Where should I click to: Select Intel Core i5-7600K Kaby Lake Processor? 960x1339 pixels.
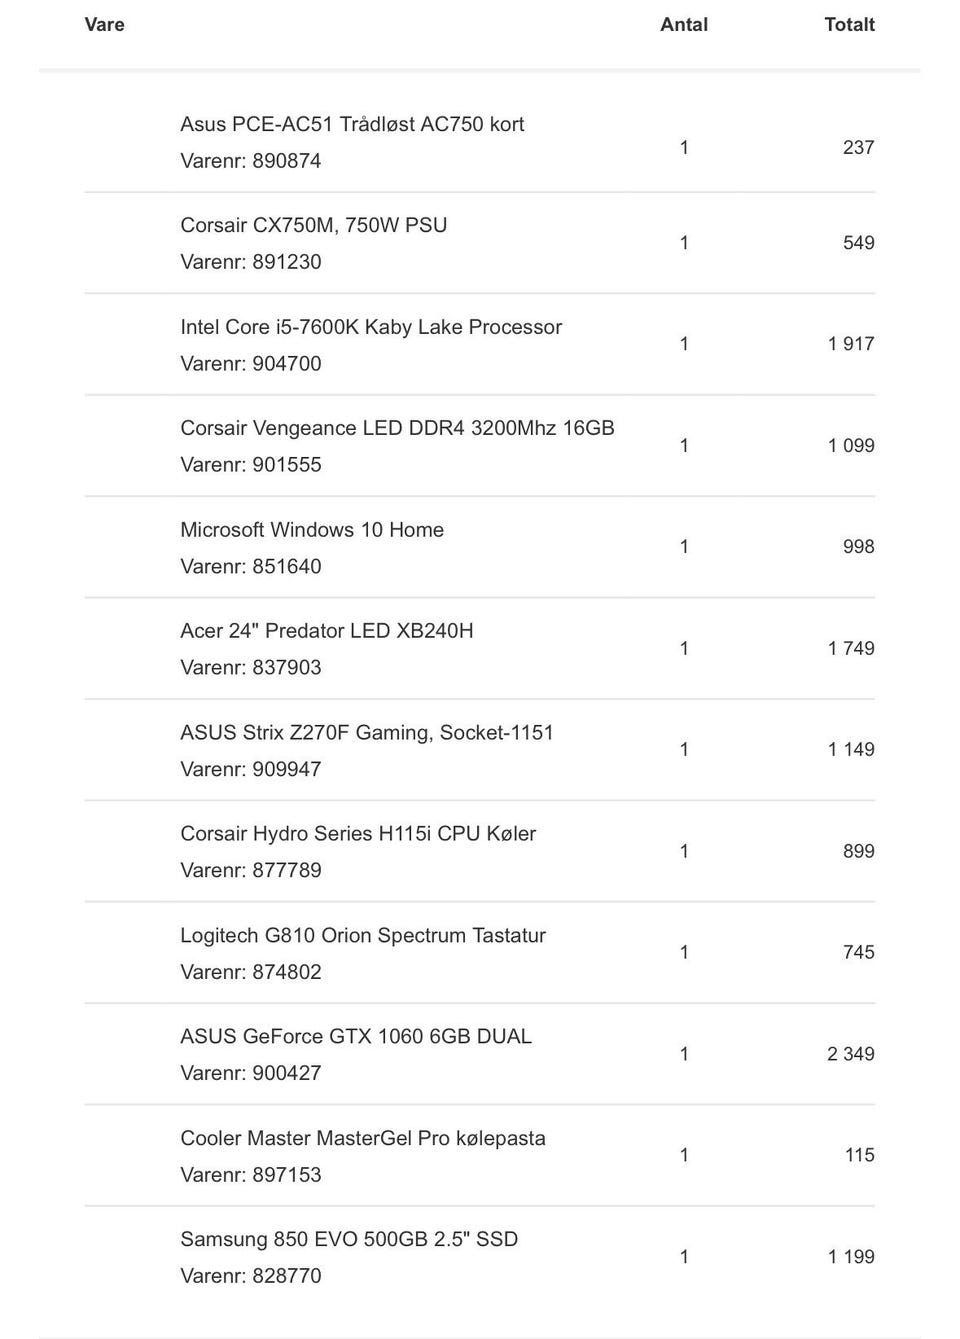pos(371,327)
